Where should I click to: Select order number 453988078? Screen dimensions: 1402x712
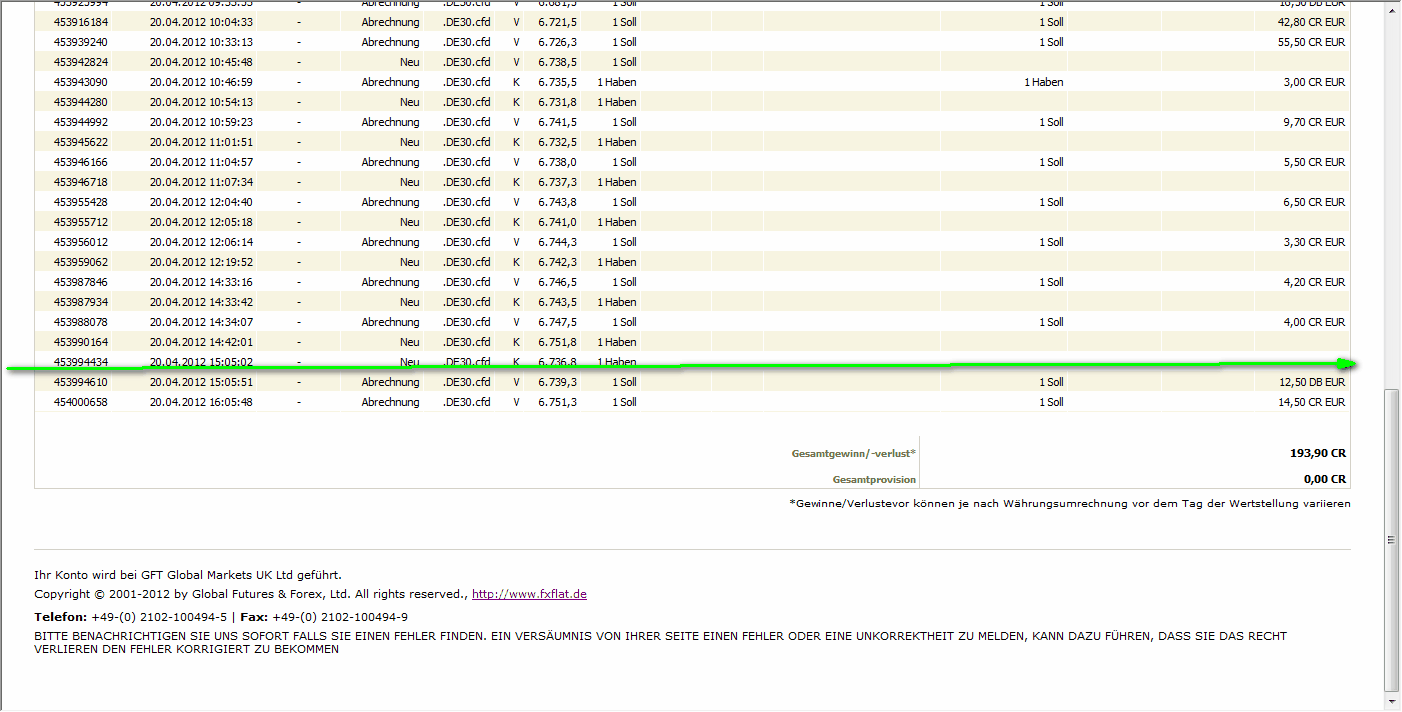click(x=81, y=322)
